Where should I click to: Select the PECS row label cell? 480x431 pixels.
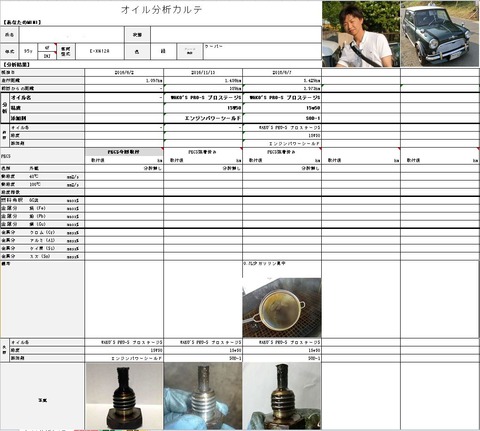[42, 156]
